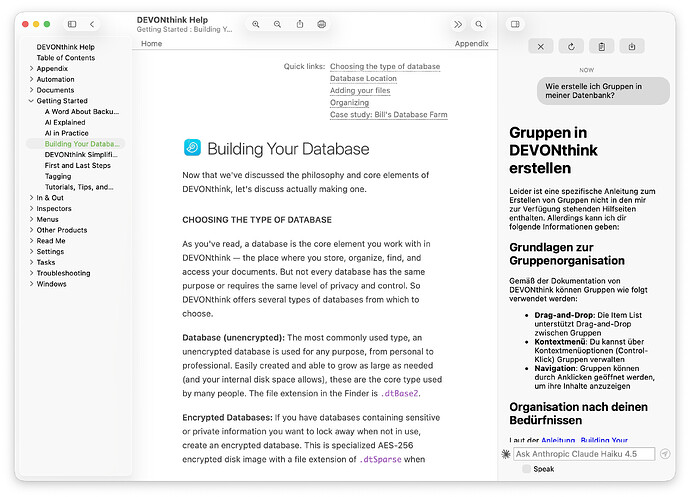Click the DEVONthink icon beside the heading

(192, 148)
